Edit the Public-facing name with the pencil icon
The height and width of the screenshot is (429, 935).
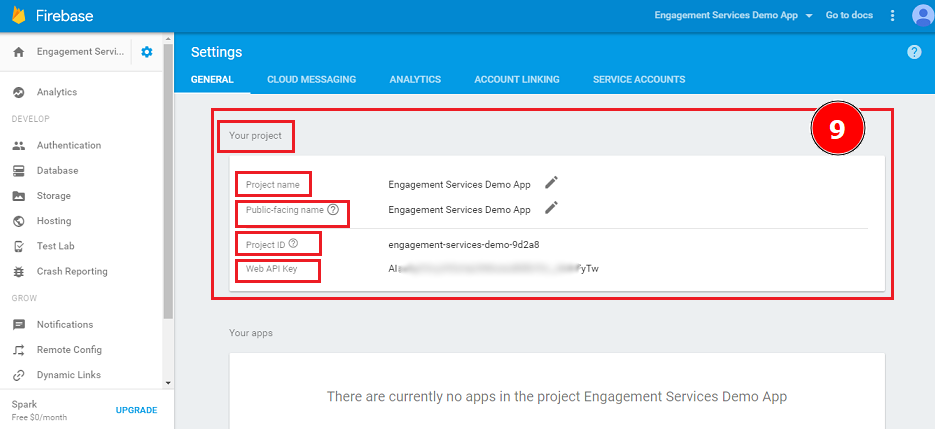pyautogui.click(x=552, y=208)
